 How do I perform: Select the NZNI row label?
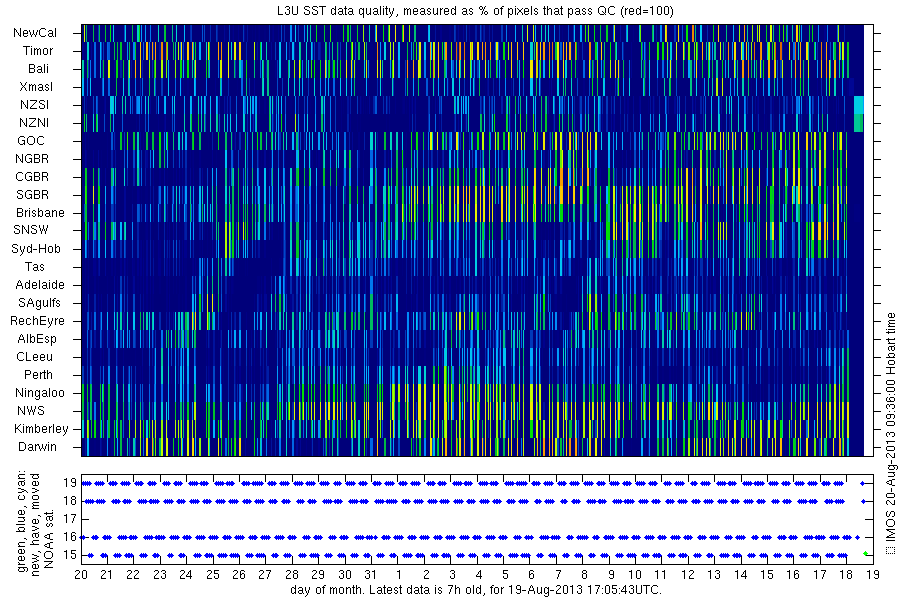tap(34, 123)
